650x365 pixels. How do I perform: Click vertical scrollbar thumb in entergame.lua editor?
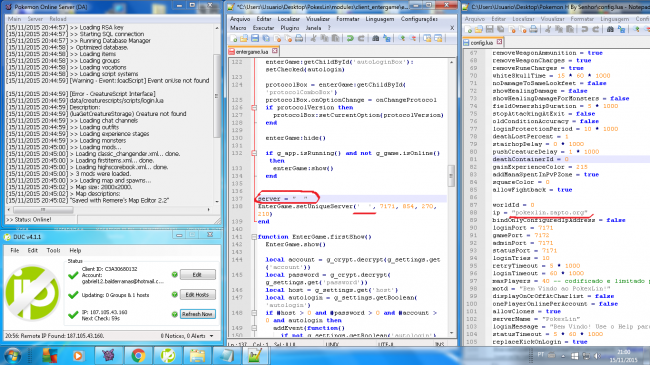tap(451, 176)
